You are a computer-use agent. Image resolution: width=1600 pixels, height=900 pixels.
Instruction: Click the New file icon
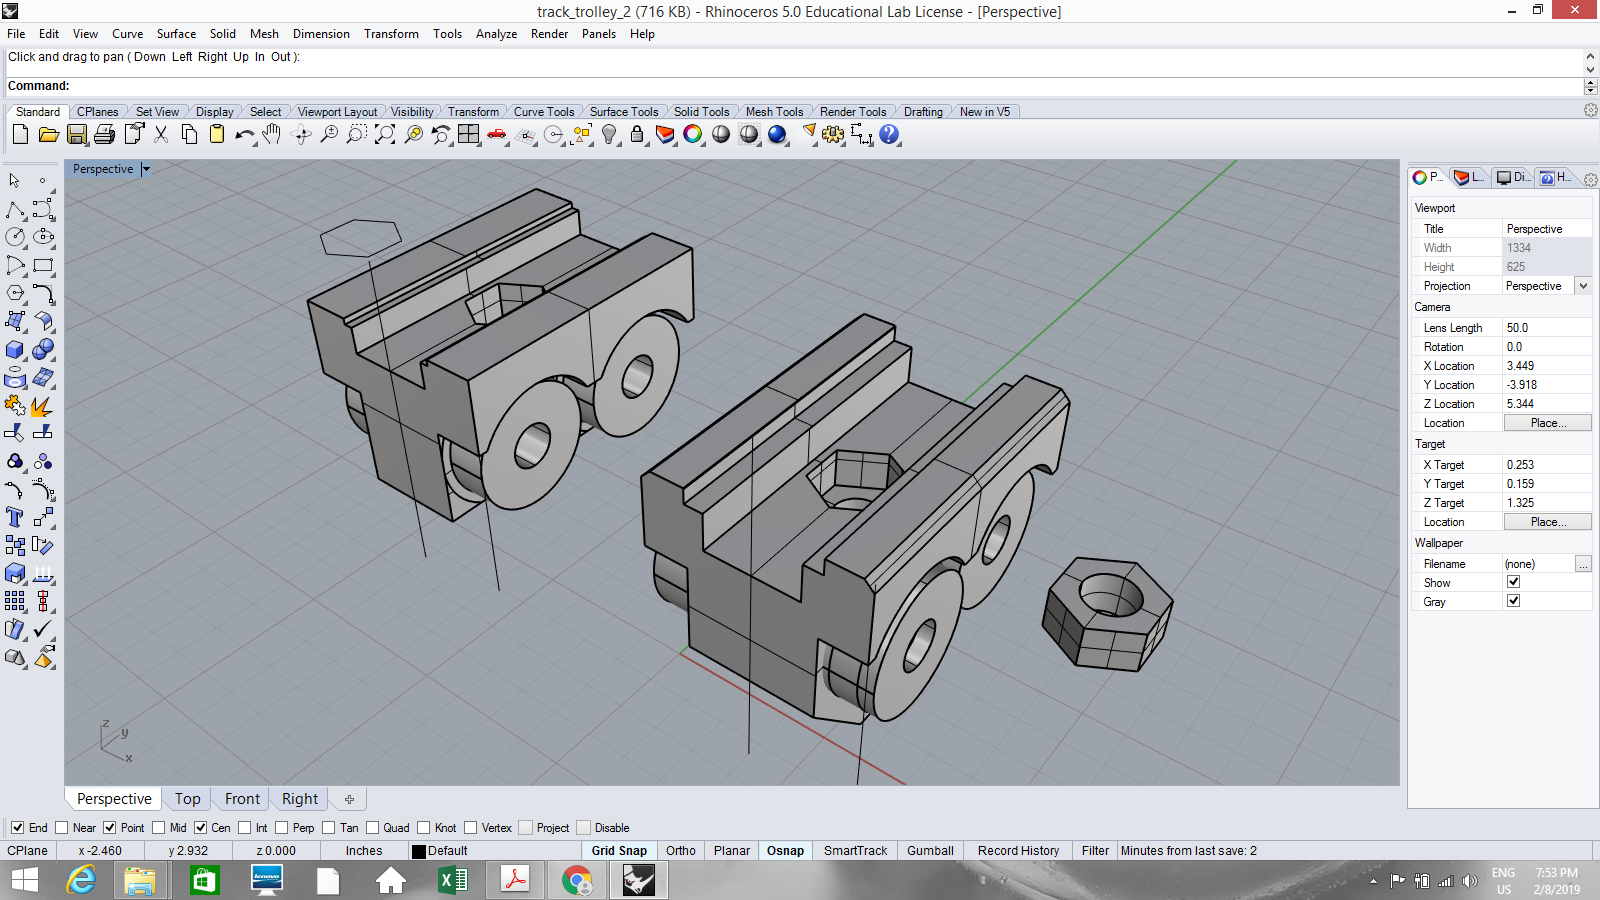pyautogui.click(x=20, y=134)
